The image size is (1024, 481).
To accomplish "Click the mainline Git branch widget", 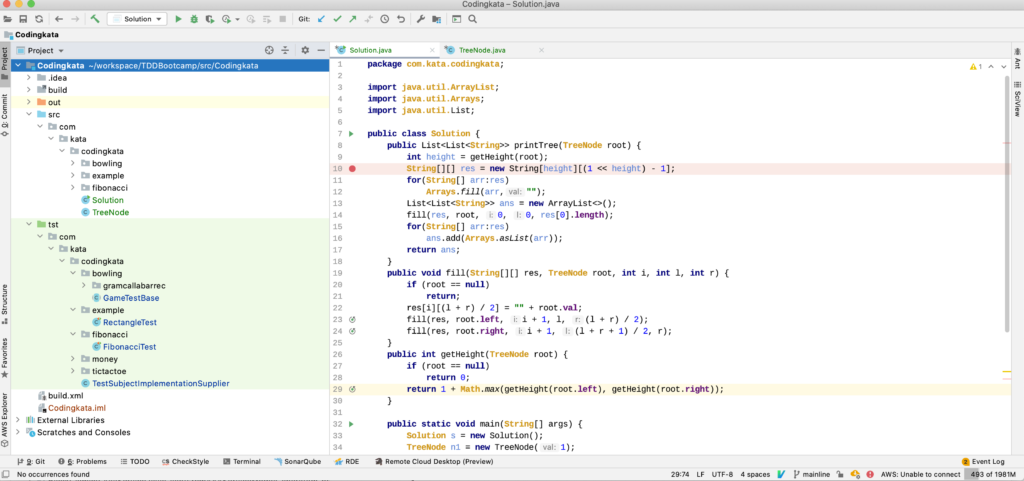I will click(812, 474).
